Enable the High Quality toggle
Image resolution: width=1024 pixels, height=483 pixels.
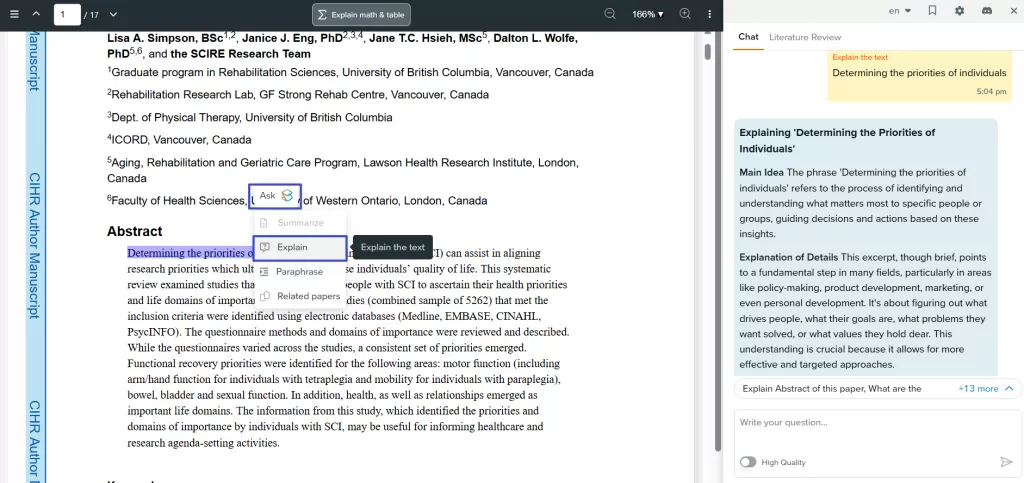tap(748, 462)
